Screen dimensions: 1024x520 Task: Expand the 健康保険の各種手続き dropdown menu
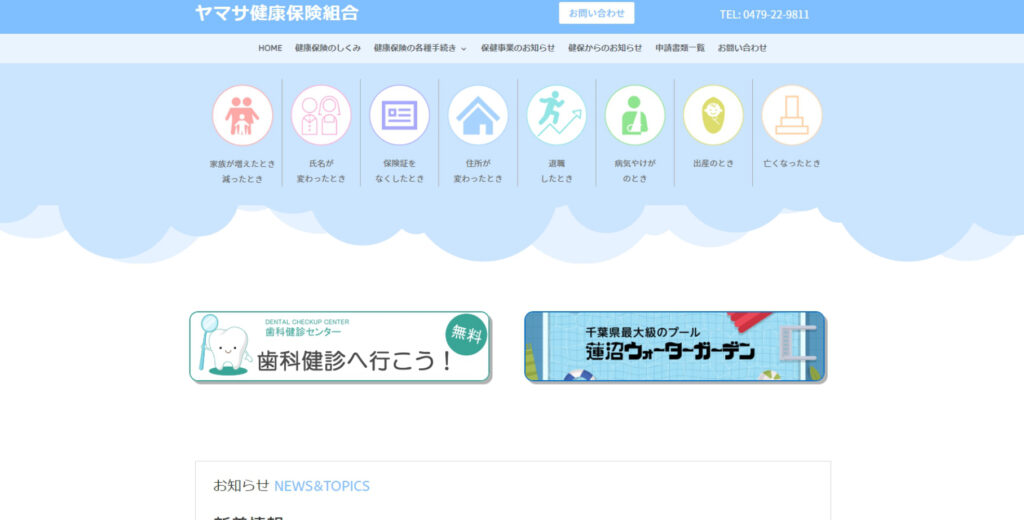(420, 48)
